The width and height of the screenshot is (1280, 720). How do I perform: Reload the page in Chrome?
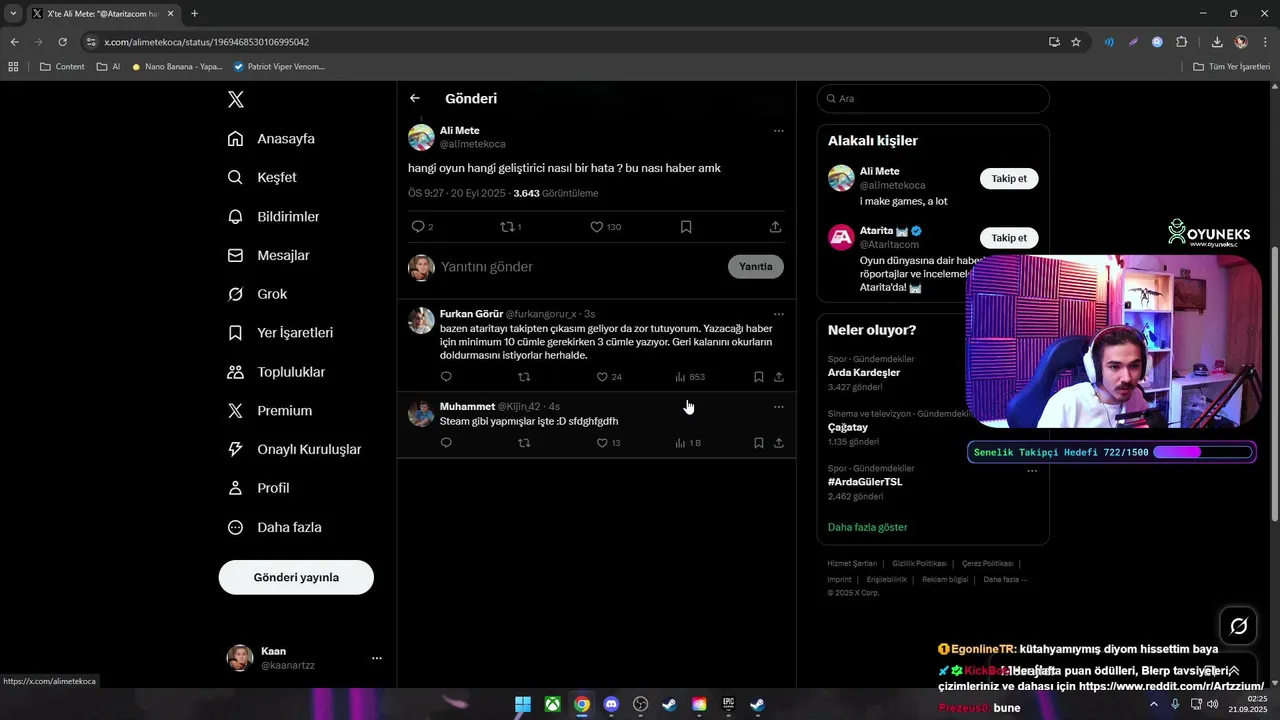click(62, 42)
